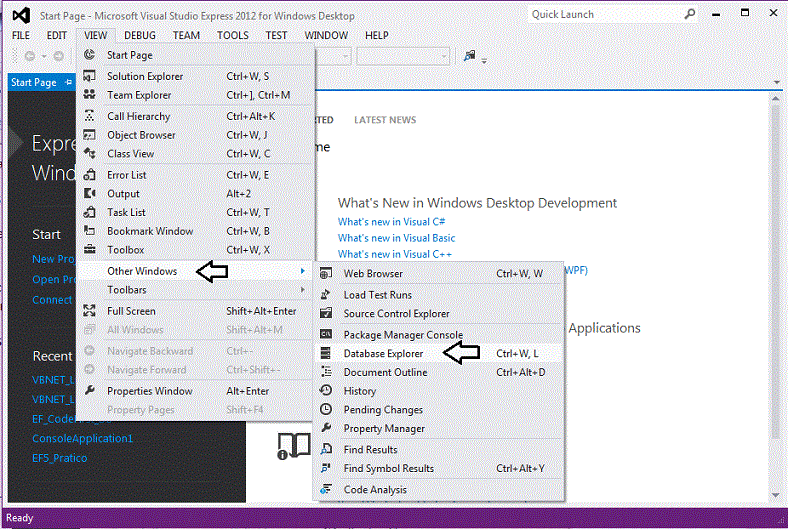Click the book info help icon

coord(293,446)
